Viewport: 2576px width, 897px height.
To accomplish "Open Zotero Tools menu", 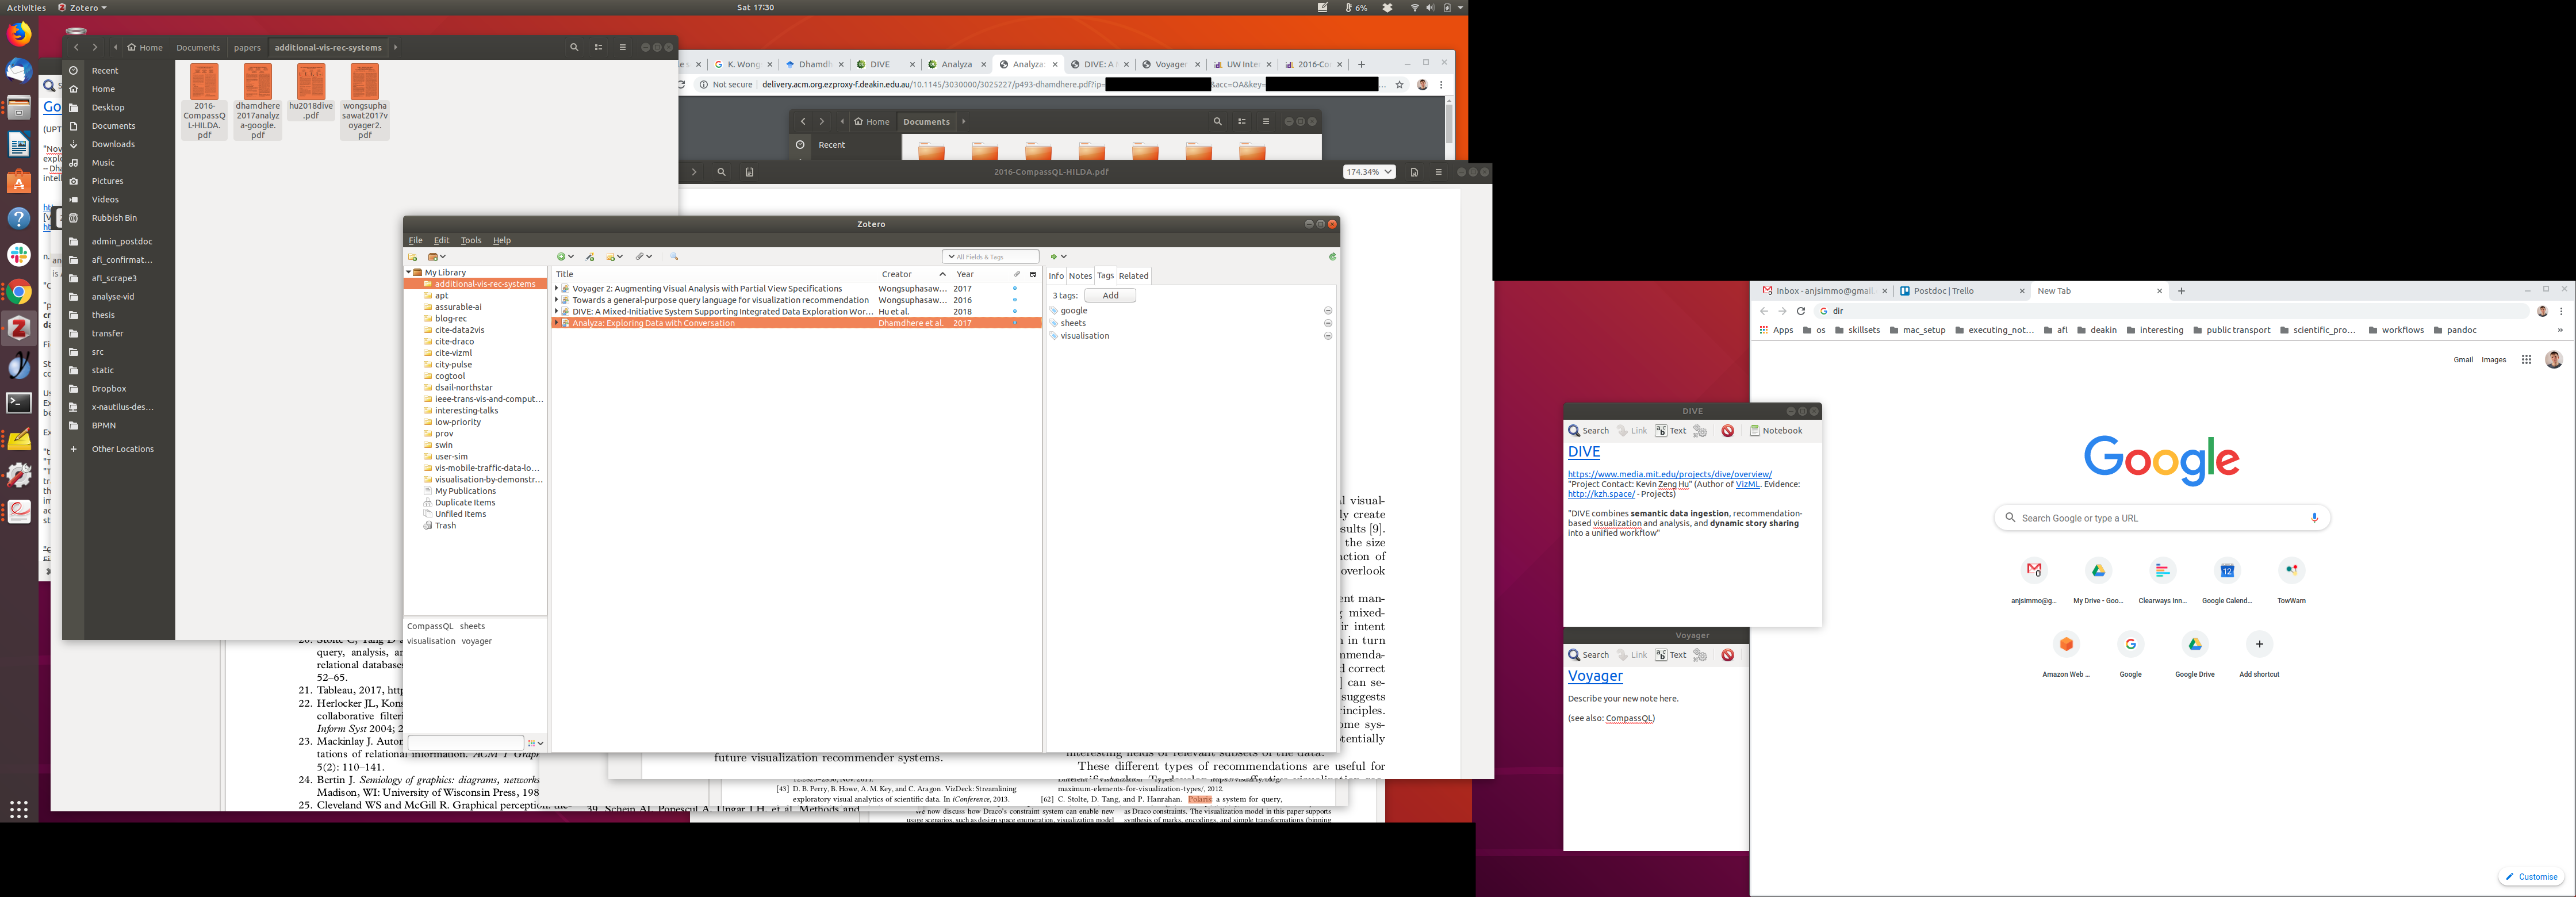I will pos(470,240).
